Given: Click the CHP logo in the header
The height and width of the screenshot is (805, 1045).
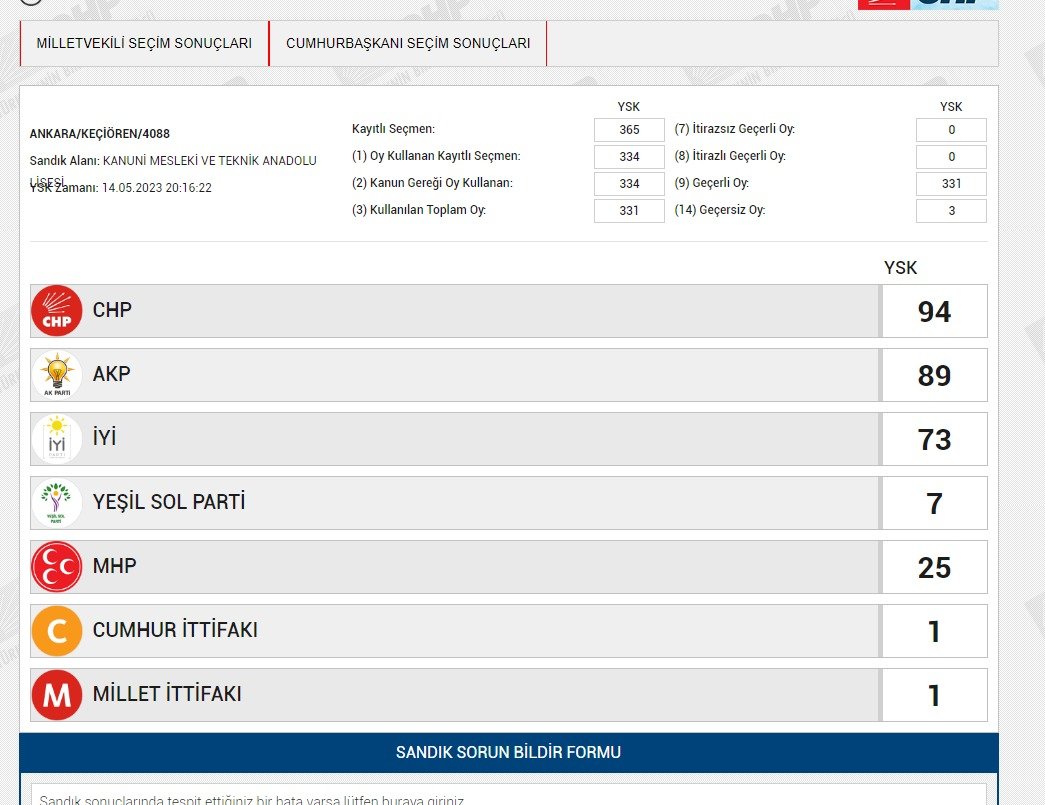Looking at the screenshot, I should (928, 4).
